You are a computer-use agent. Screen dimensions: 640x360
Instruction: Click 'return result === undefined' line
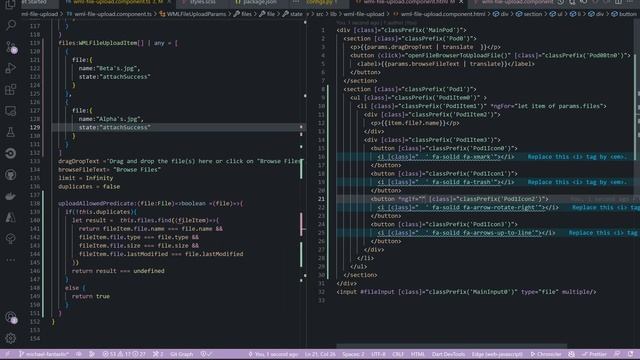tap(118, 271)
